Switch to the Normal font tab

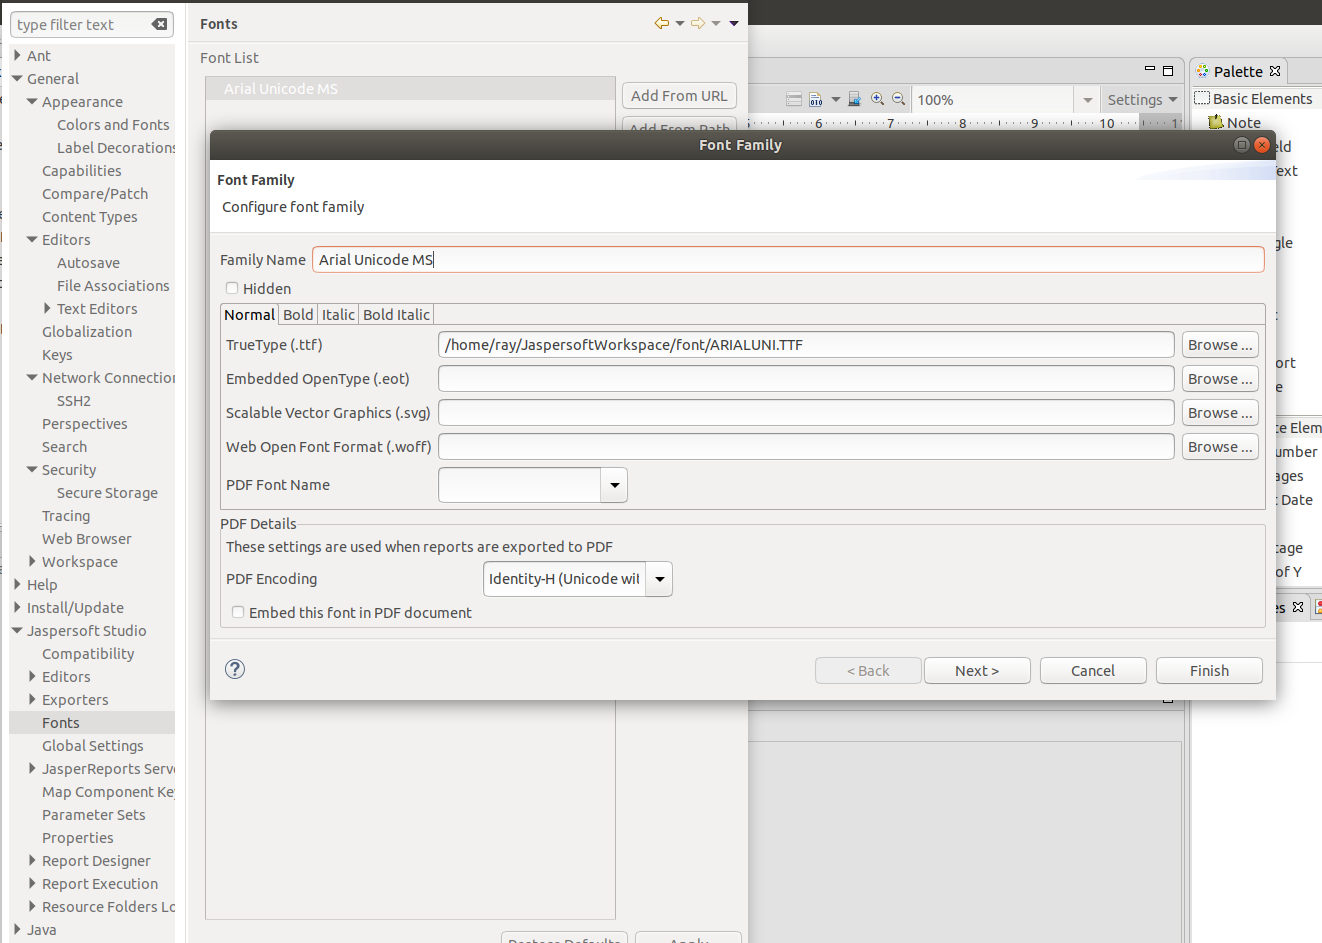(249, 314)
